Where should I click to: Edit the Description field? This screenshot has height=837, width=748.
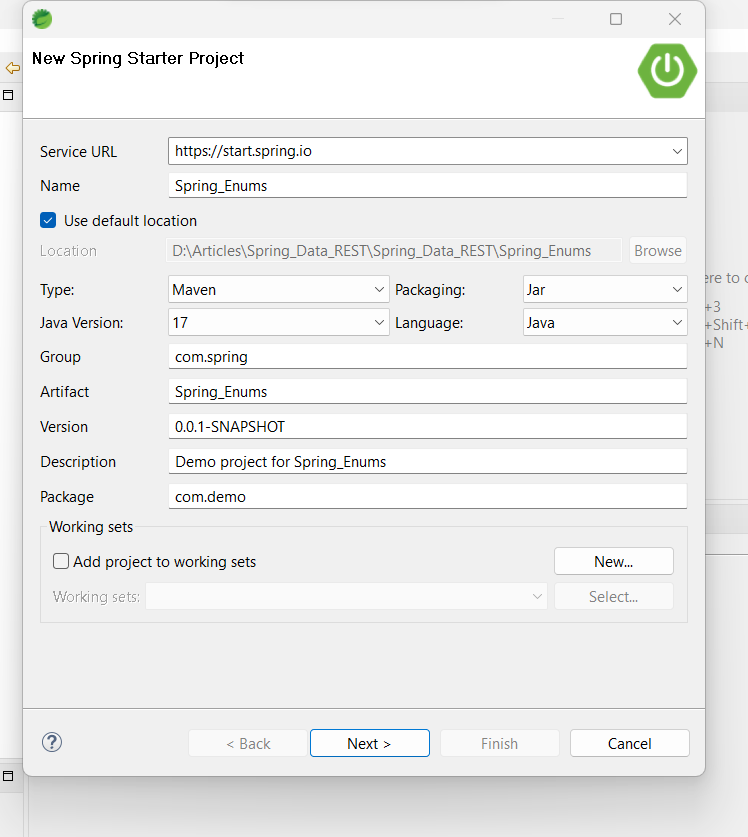click(x=428, y=462)
